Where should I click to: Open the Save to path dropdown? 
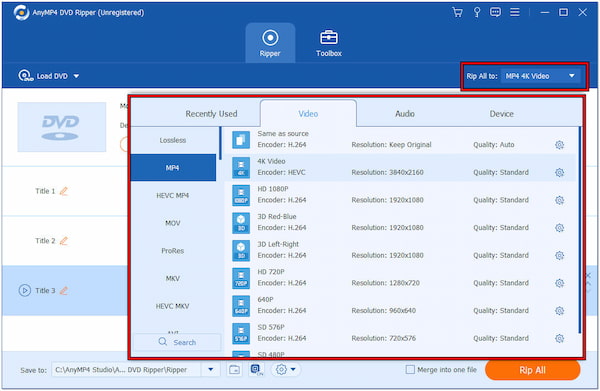(x=210, y=370)
